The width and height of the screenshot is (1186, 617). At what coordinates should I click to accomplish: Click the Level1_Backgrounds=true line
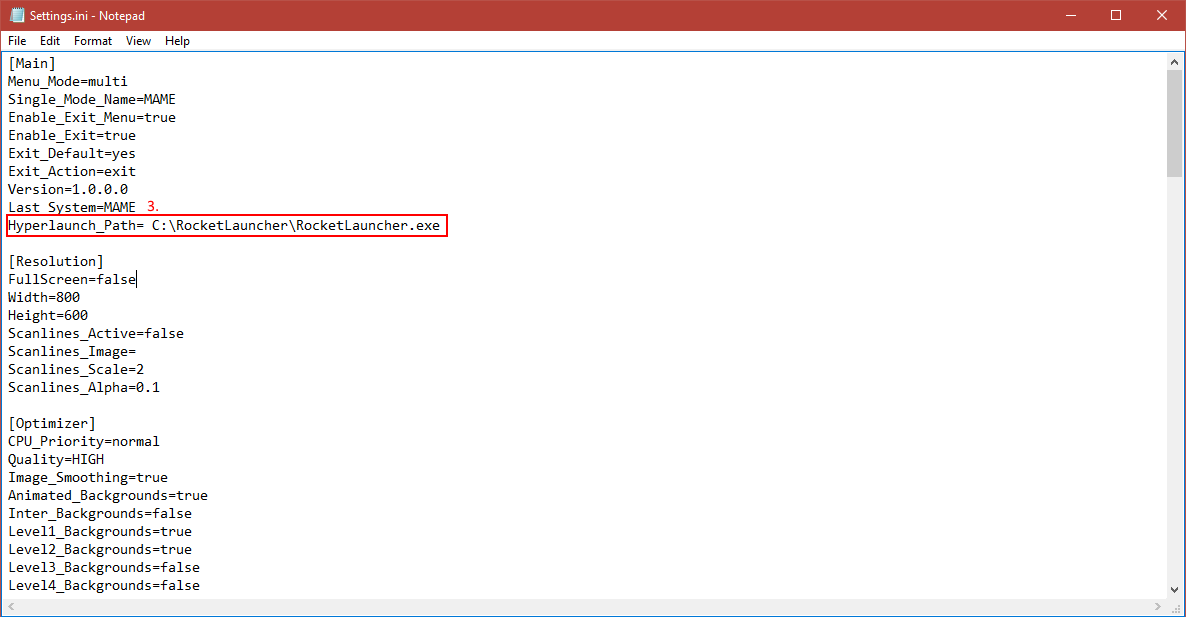pos(100,532)
